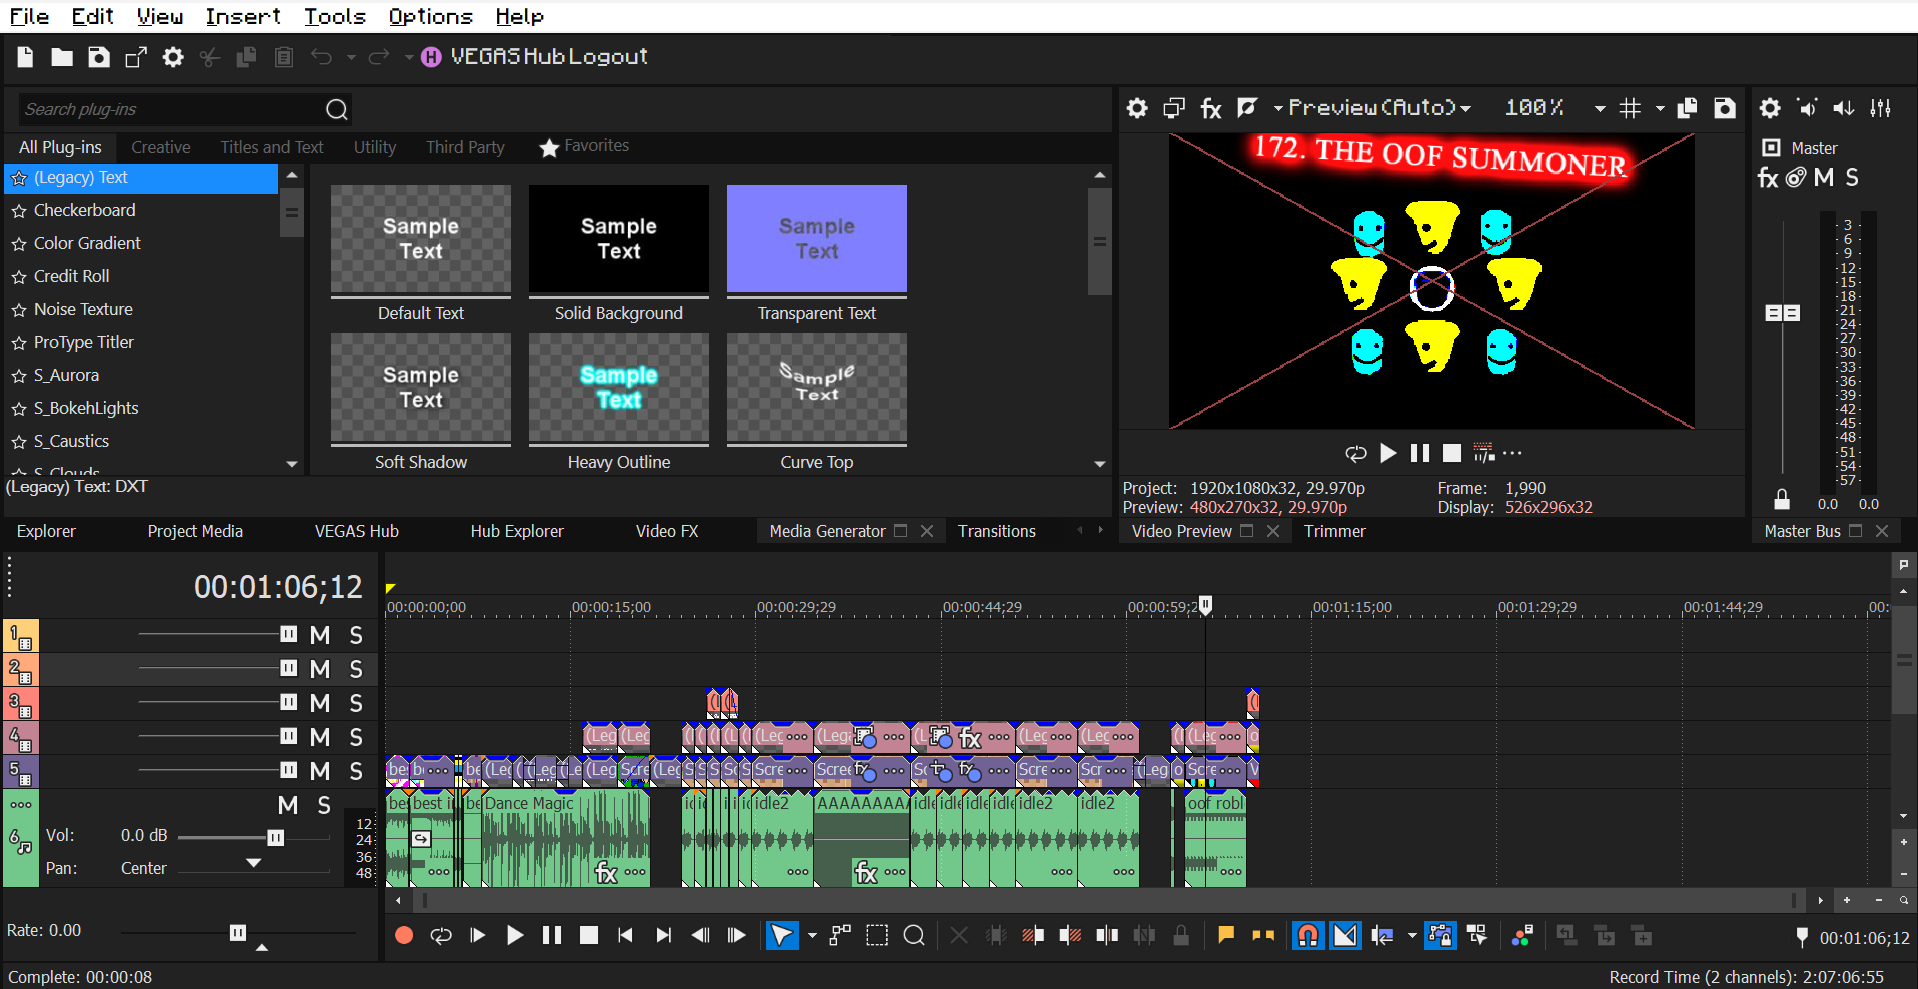Expand the Redo history dropdown arrow
This screenshot has width=1918, height=989.
(409, 58)
